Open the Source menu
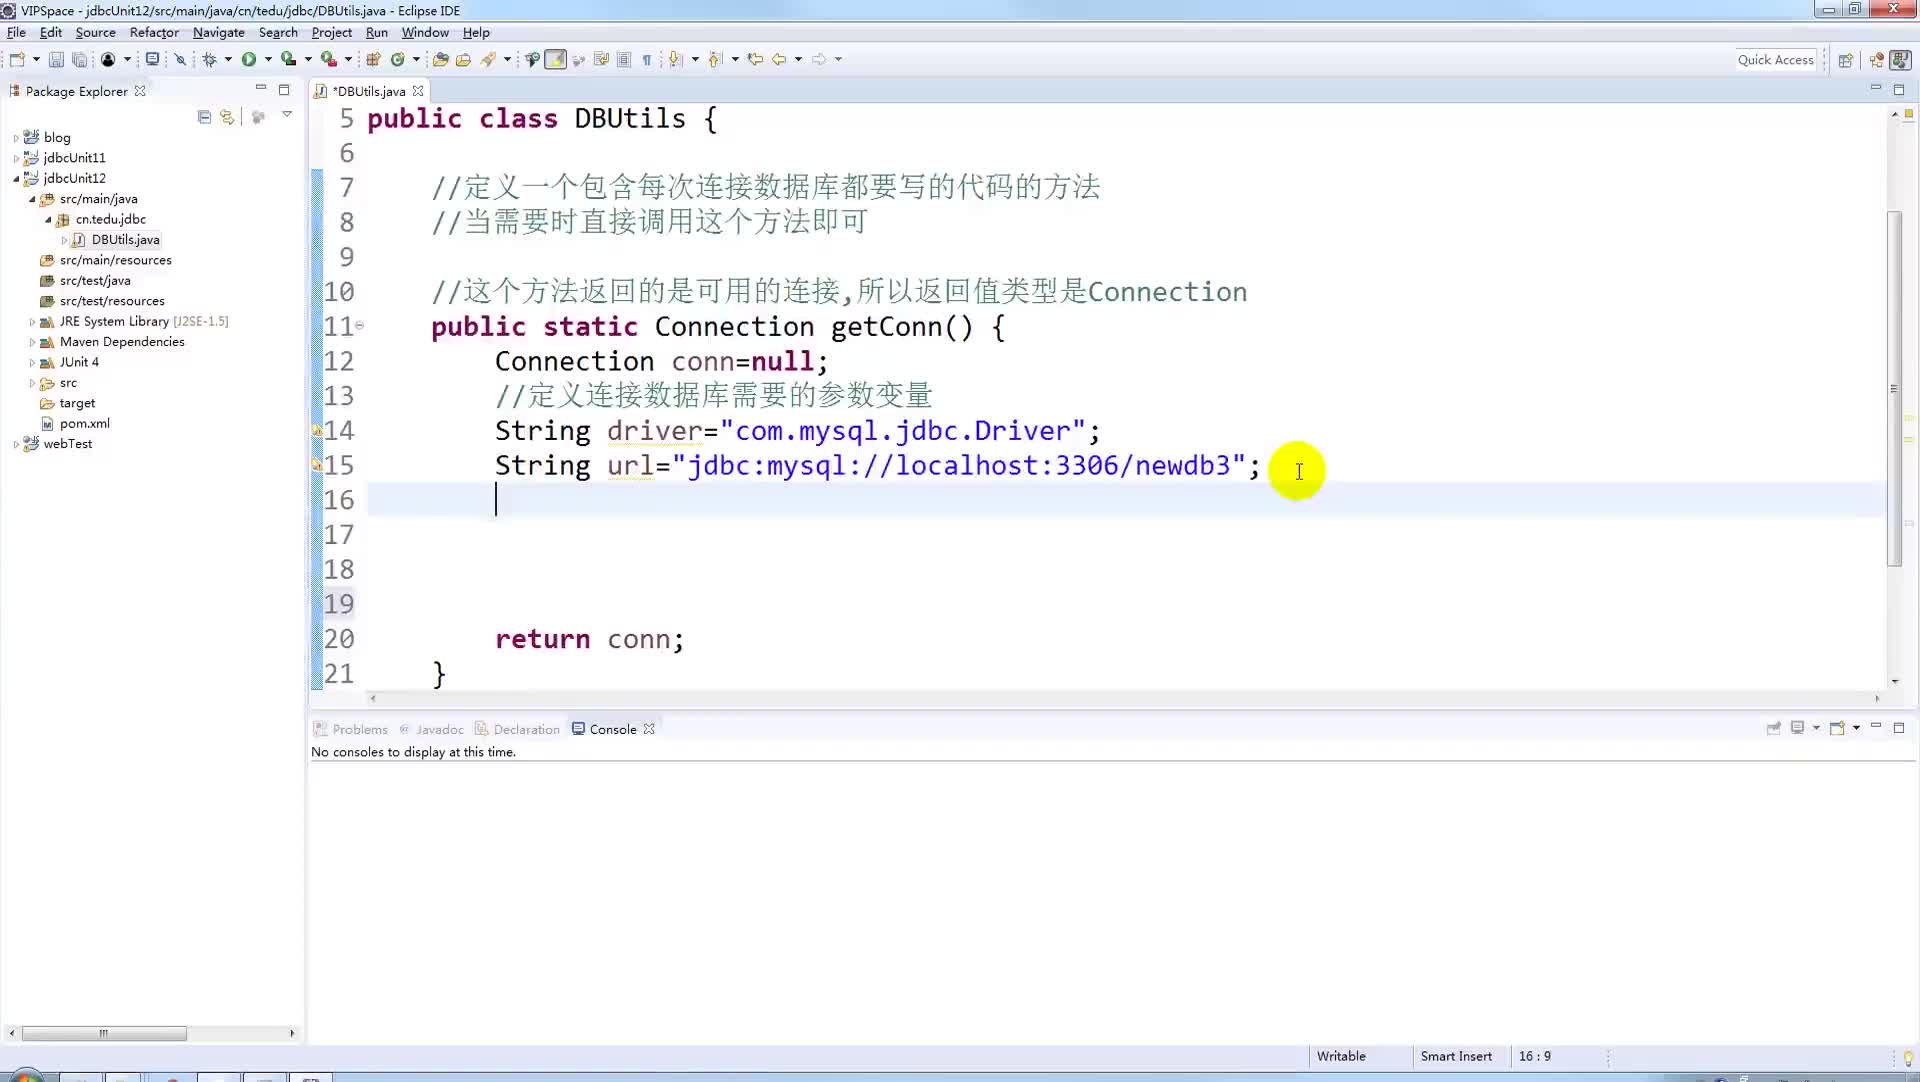The width and height of the screenshot is (1920, 1082). 95,32
